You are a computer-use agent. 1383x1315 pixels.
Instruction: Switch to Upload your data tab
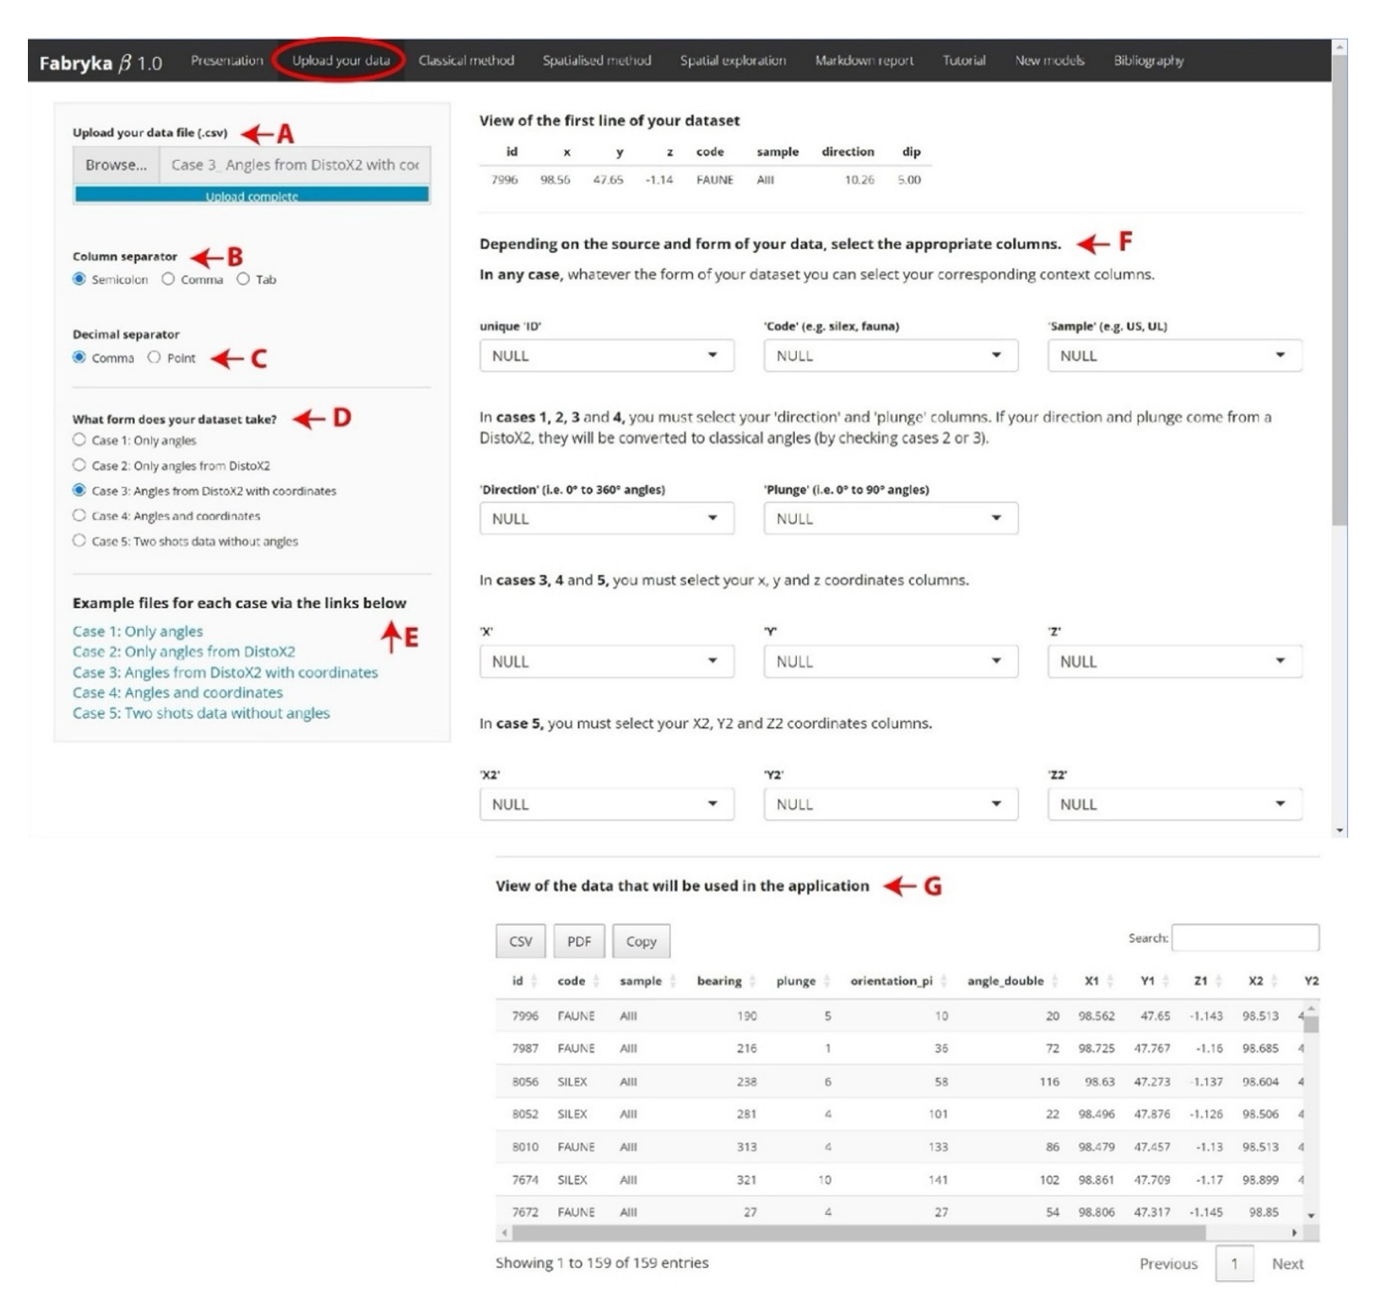tap(340, 60)
